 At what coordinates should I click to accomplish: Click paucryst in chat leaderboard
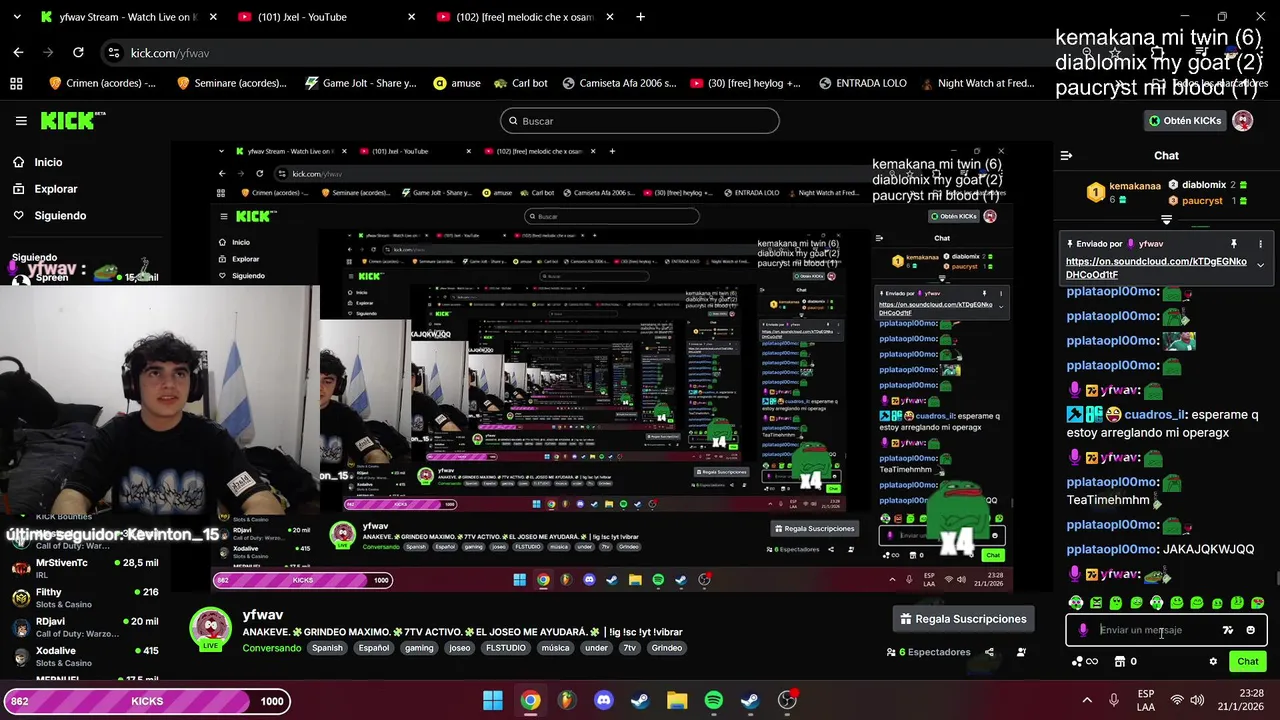click(1202, 201)
